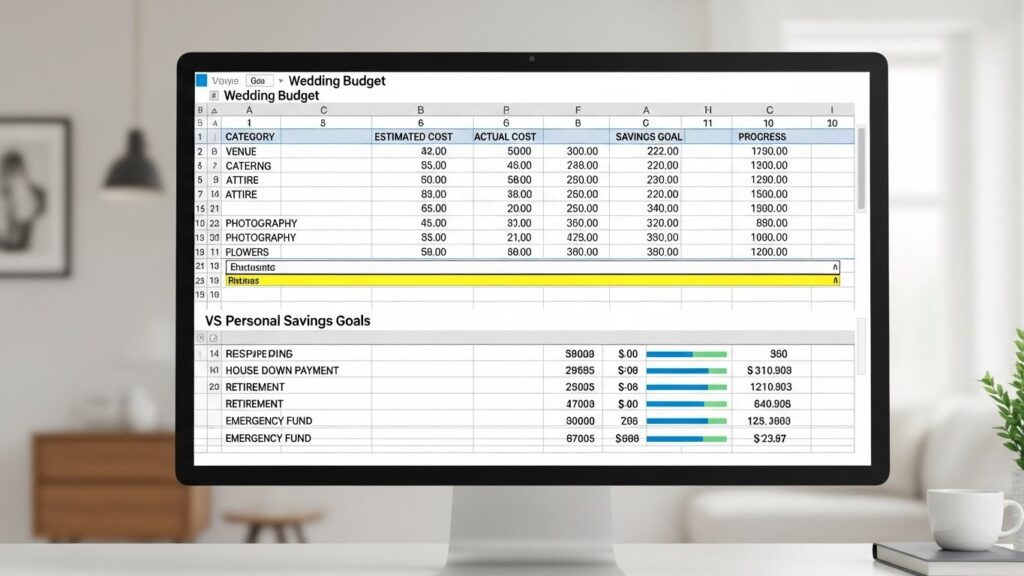The width and height of the screenshot is (1024, 576).
Task: Expand the dropdown arrow left of Wedding Budget title
Action: click(x=281, y=80)
